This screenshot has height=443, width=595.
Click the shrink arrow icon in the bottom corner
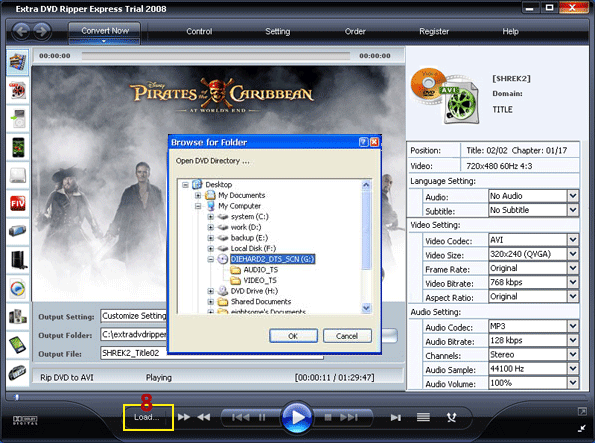pyautogui.click(x=582, y=429)
